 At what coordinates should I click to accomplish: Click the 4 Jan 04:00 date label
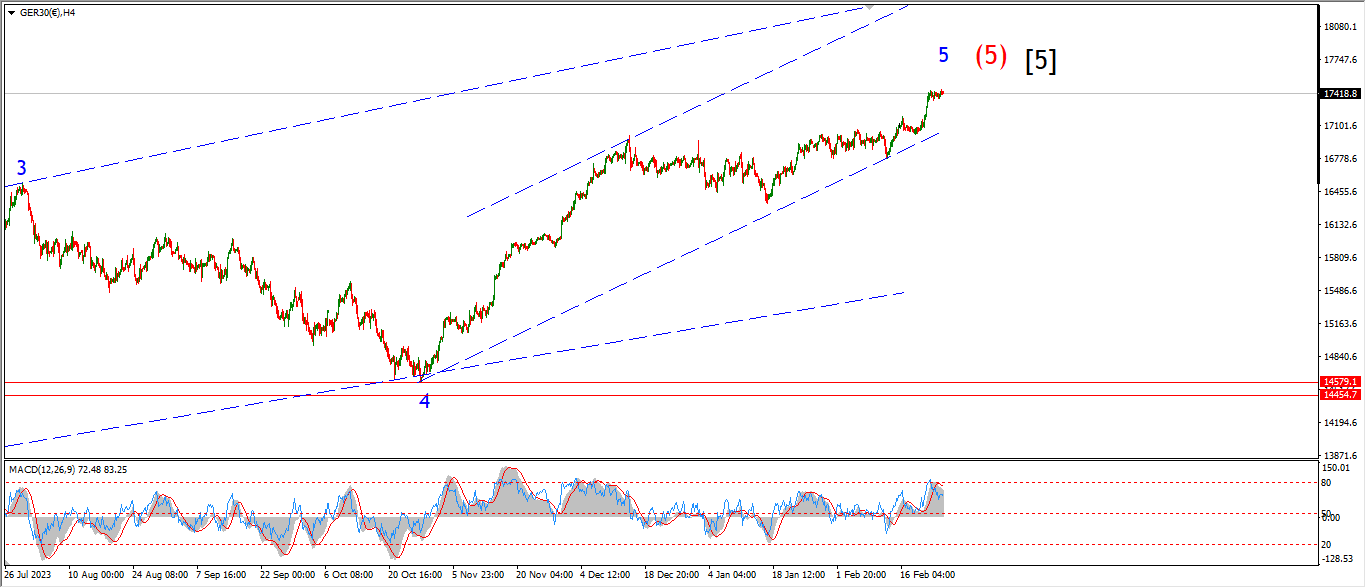[x=732, y=576]
